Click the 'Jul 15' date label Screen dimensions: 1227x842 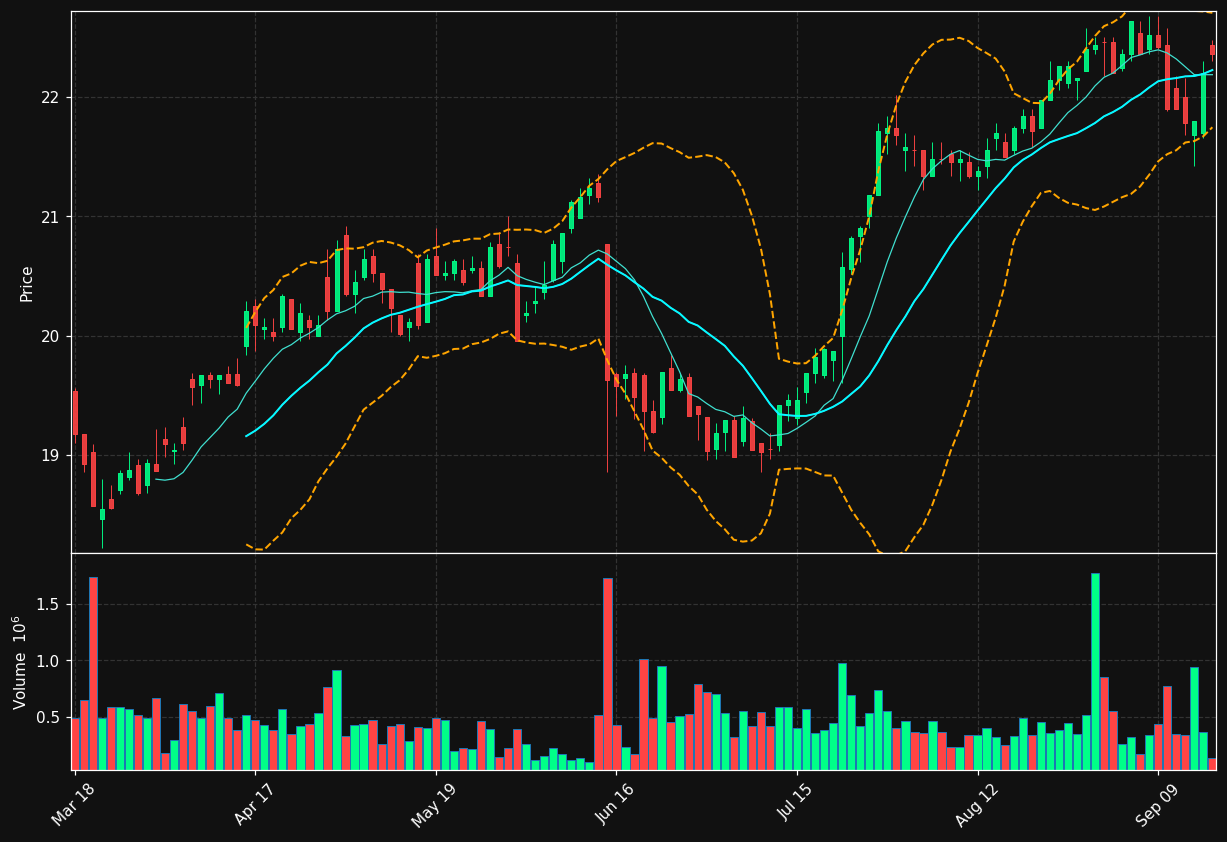(796, 802)
